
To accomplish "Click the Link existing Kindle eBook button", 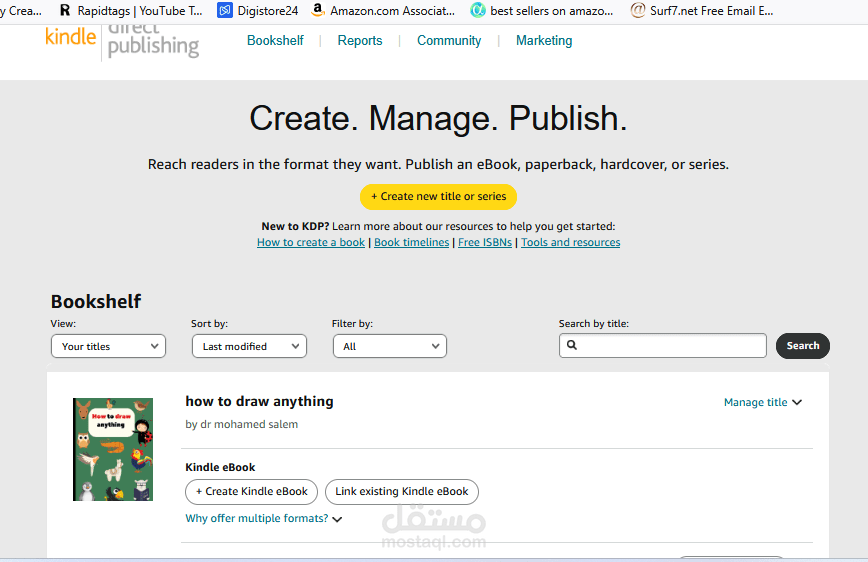I will pos(402,492).
